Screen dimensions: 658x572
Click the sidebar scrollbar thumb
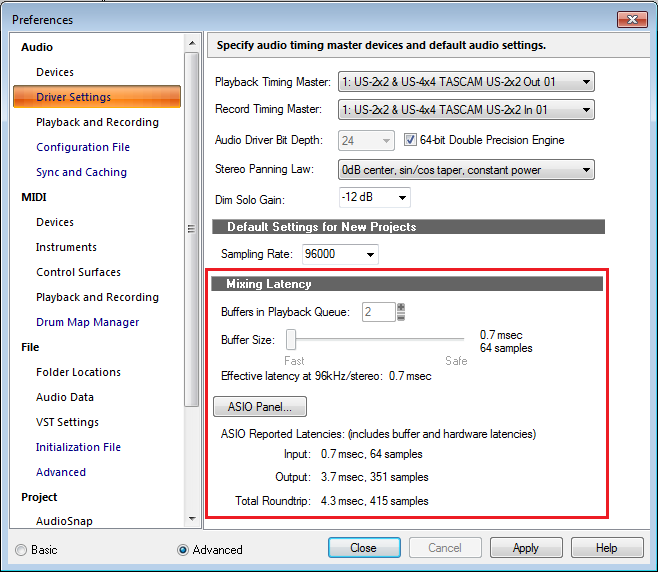point(192,229)
